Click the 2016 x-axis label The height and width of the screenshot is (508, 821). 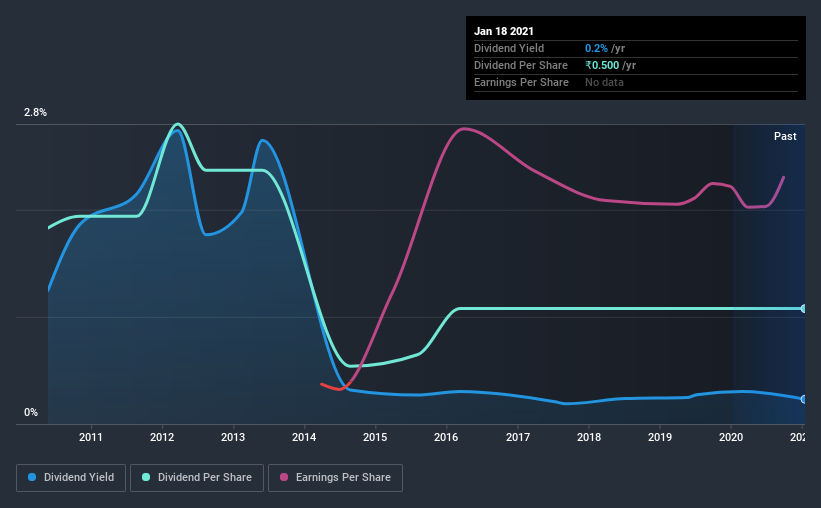(446, 437)
